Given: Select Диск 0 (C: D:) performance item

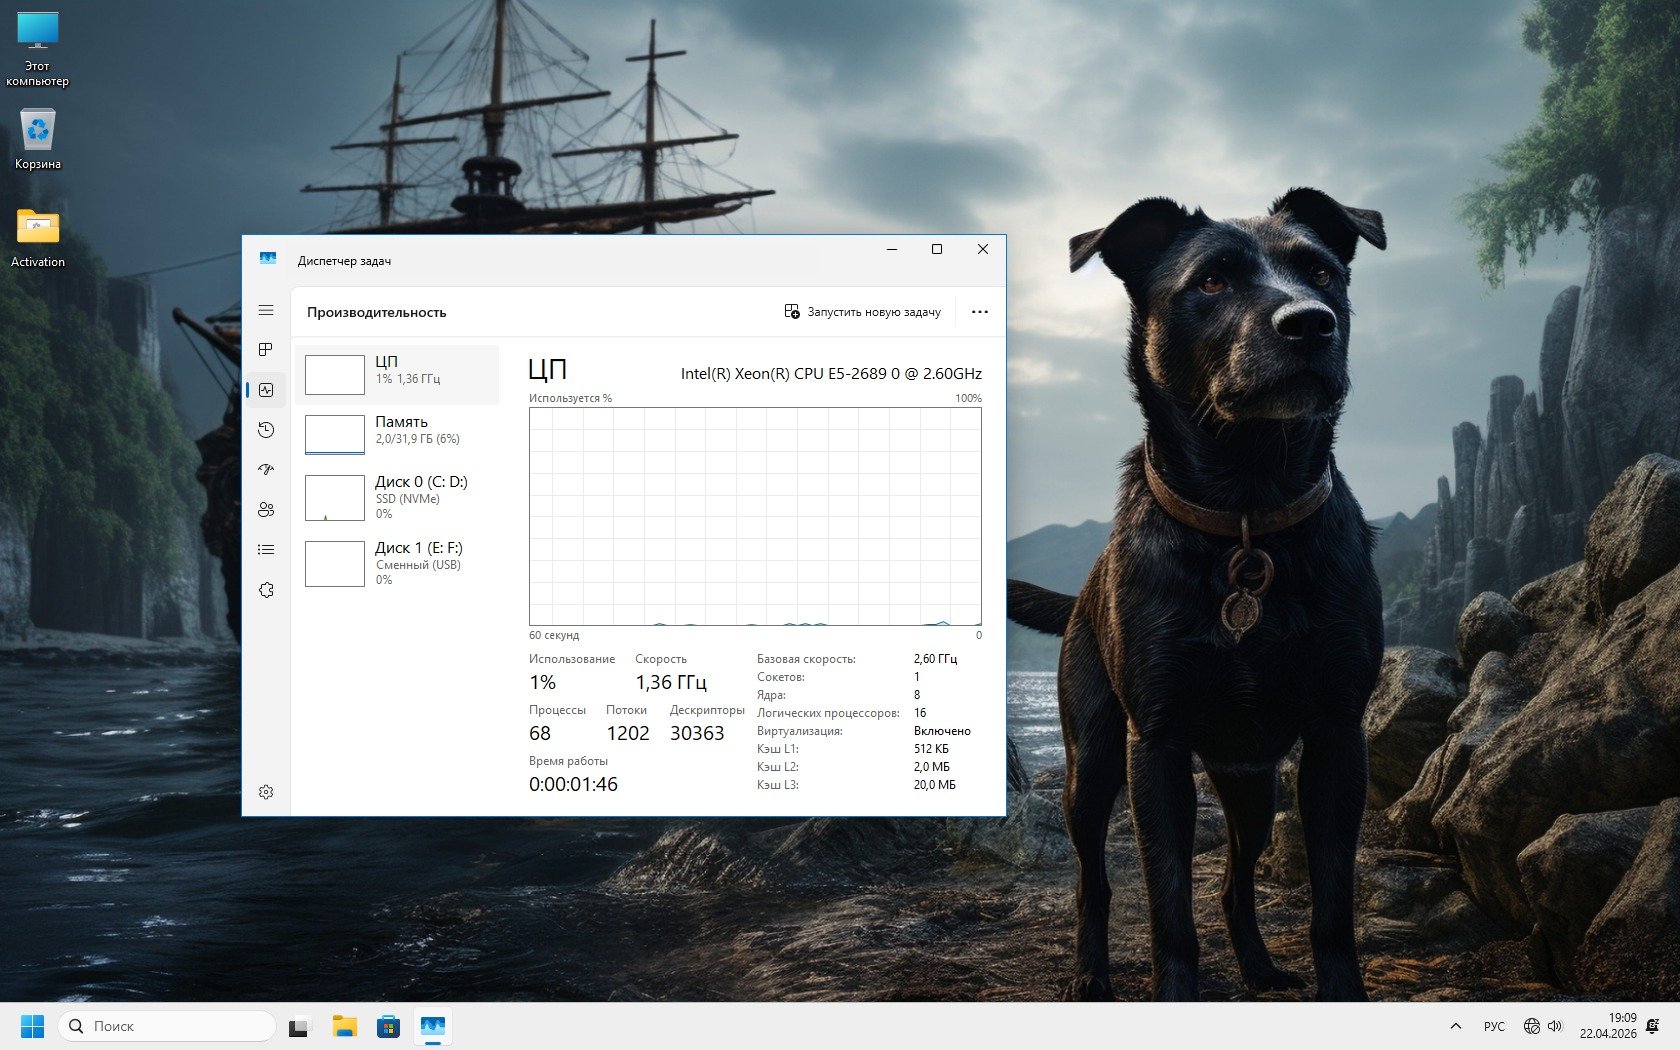Looking at the screenshot, I should (x=397, y=497).
